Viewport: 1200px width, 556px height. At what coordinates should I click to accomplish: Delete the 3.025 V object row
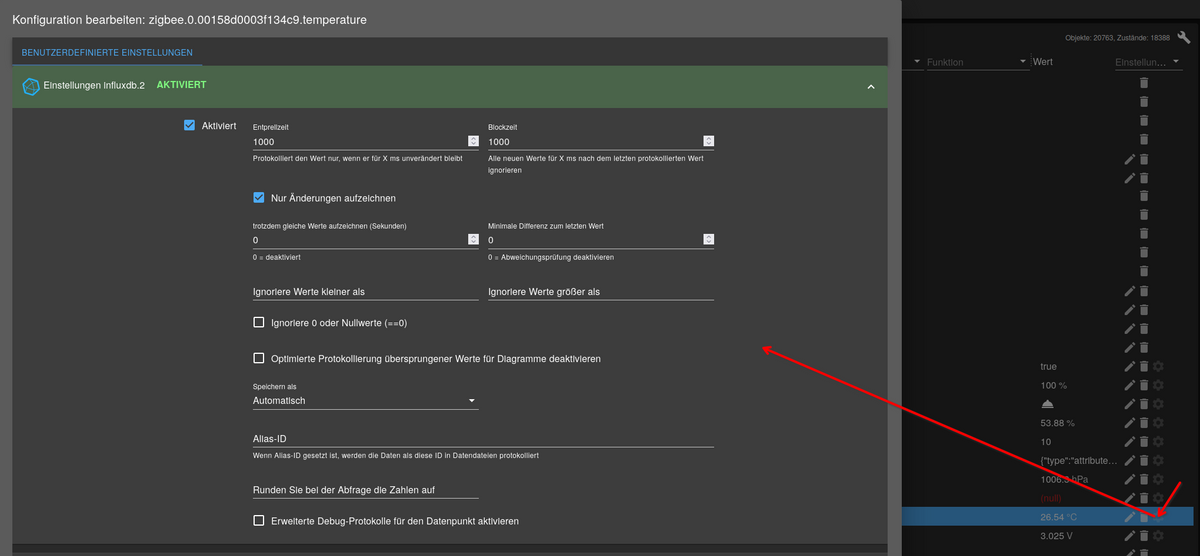pos(1144,536)
